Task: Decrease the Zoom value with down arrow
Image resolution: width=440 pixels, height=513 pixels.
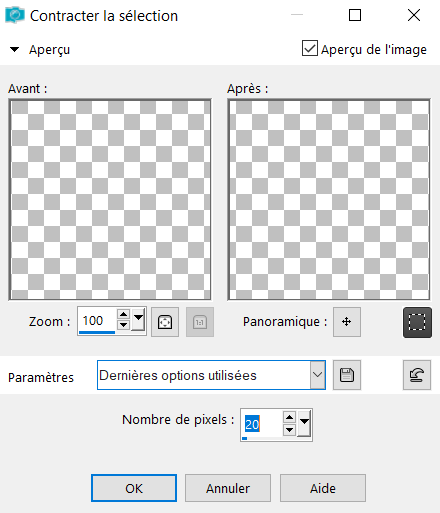Action: click(124, 325)
